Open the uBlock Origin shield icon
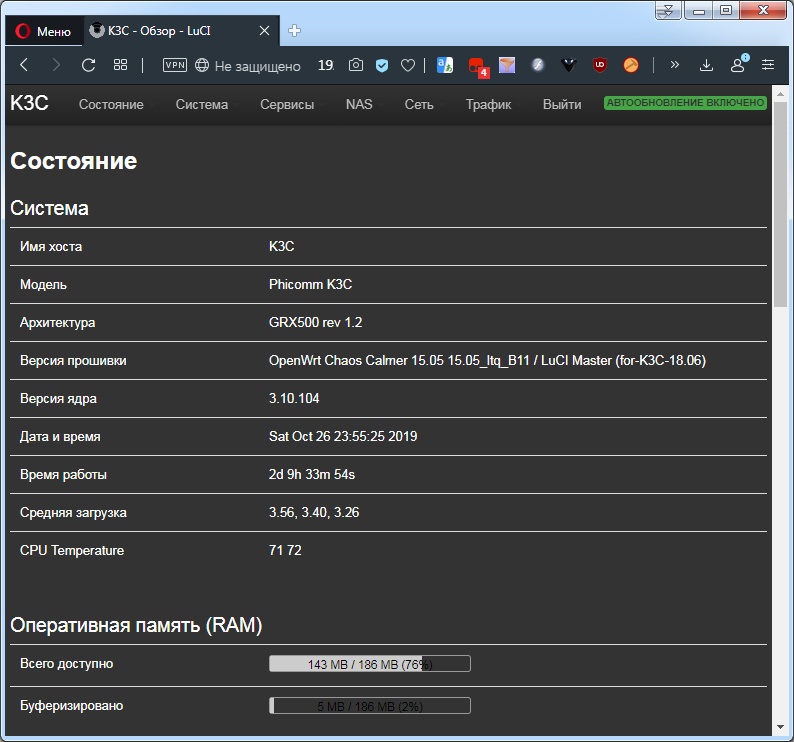The width and height of the screenshot is (794, 742). pyautogui.click(x=600, y=65)
